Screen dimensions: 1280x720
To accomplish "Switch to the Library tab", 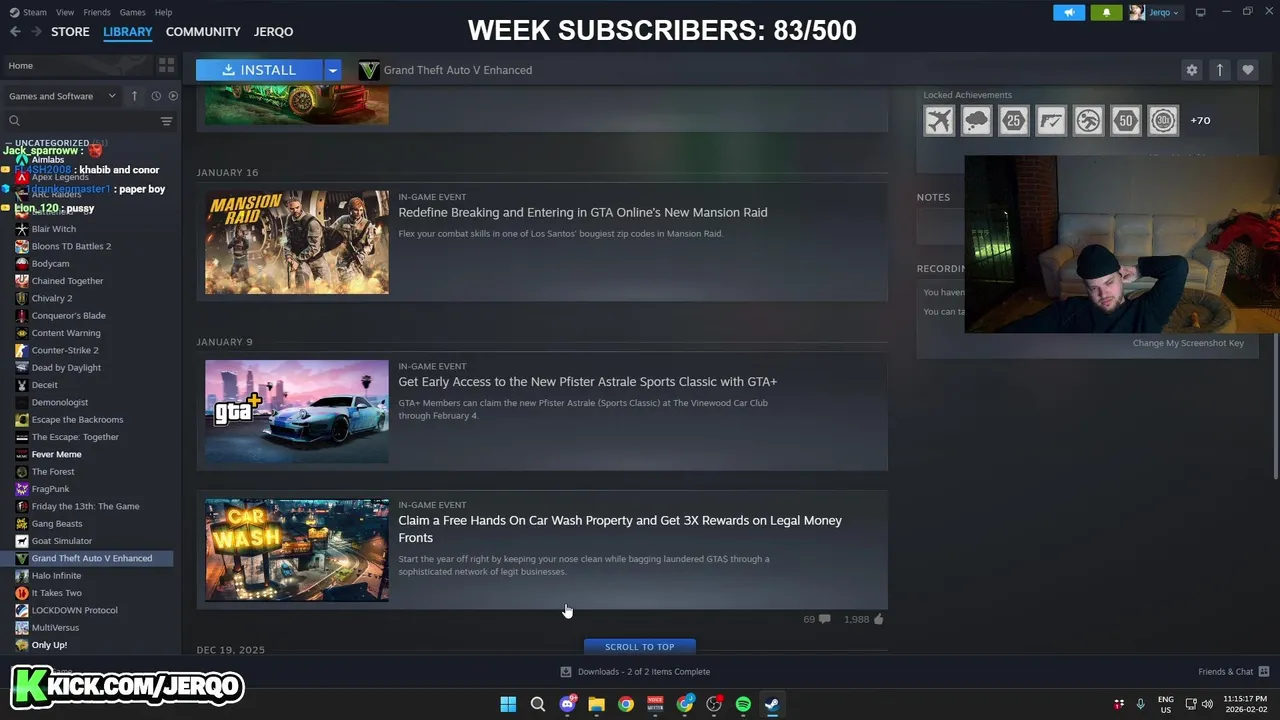I will [x=128, y=32].
